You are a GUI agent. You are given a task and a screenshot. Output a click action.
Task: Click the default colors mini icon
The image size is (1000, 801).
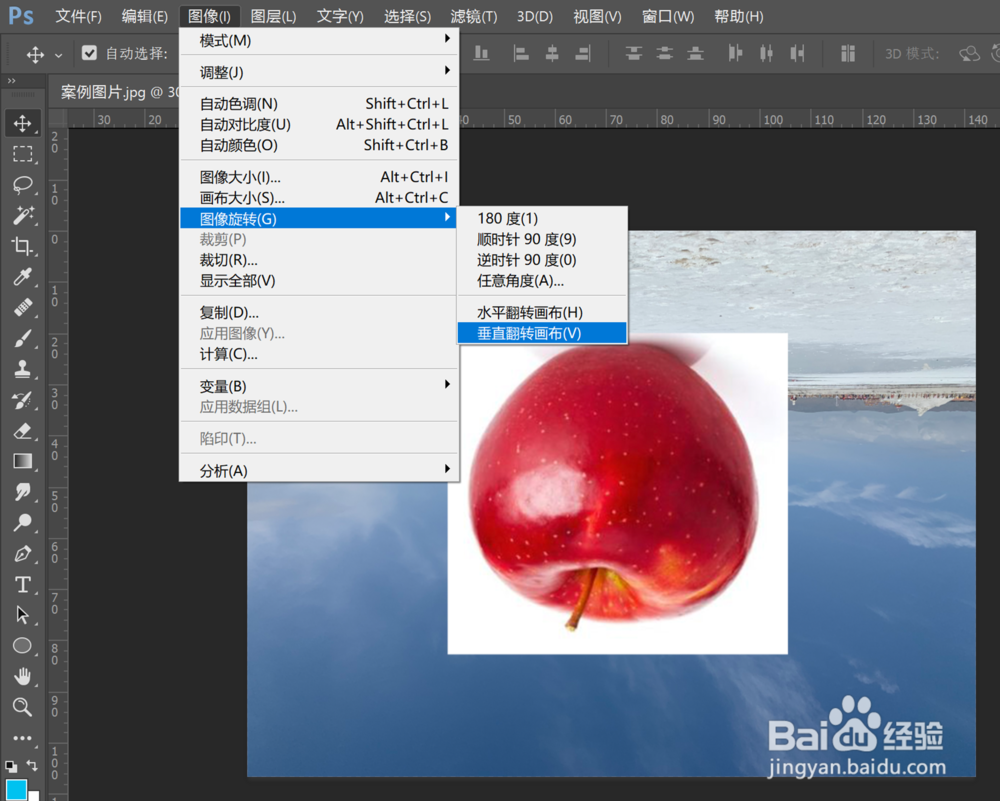coord(11,767)
